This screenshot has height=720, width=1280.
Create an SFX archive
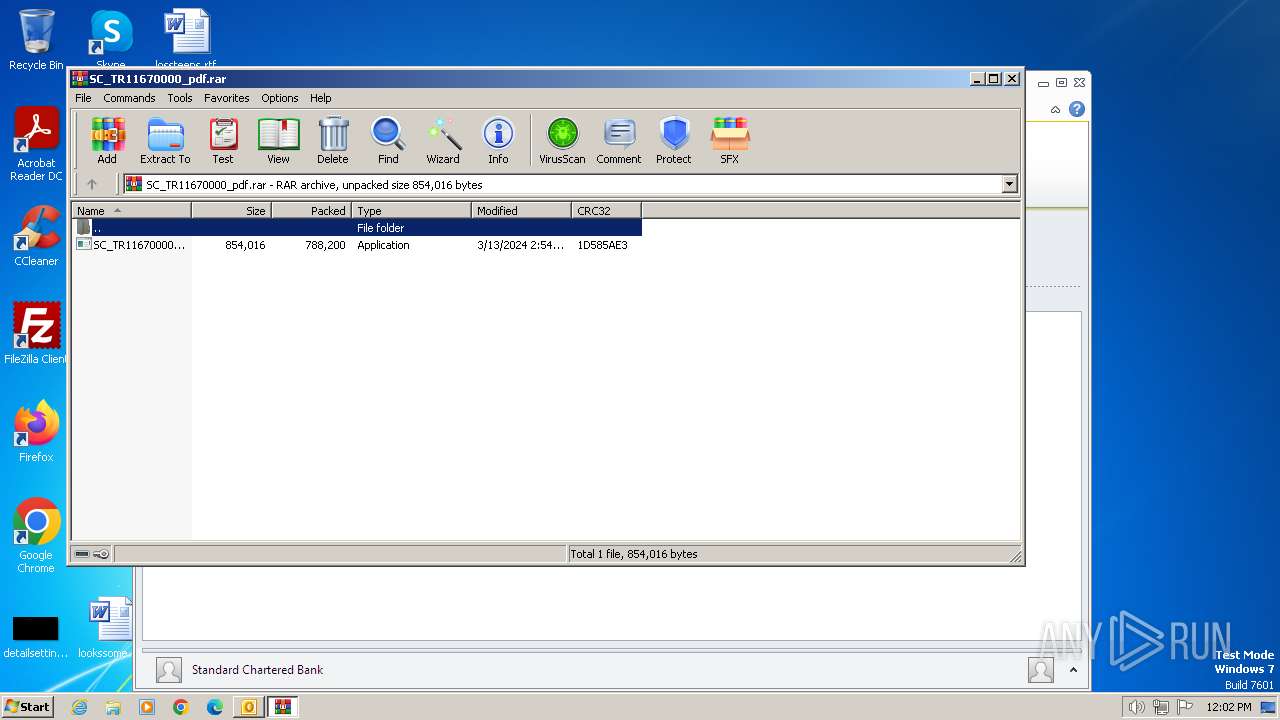tap(730, 141)
